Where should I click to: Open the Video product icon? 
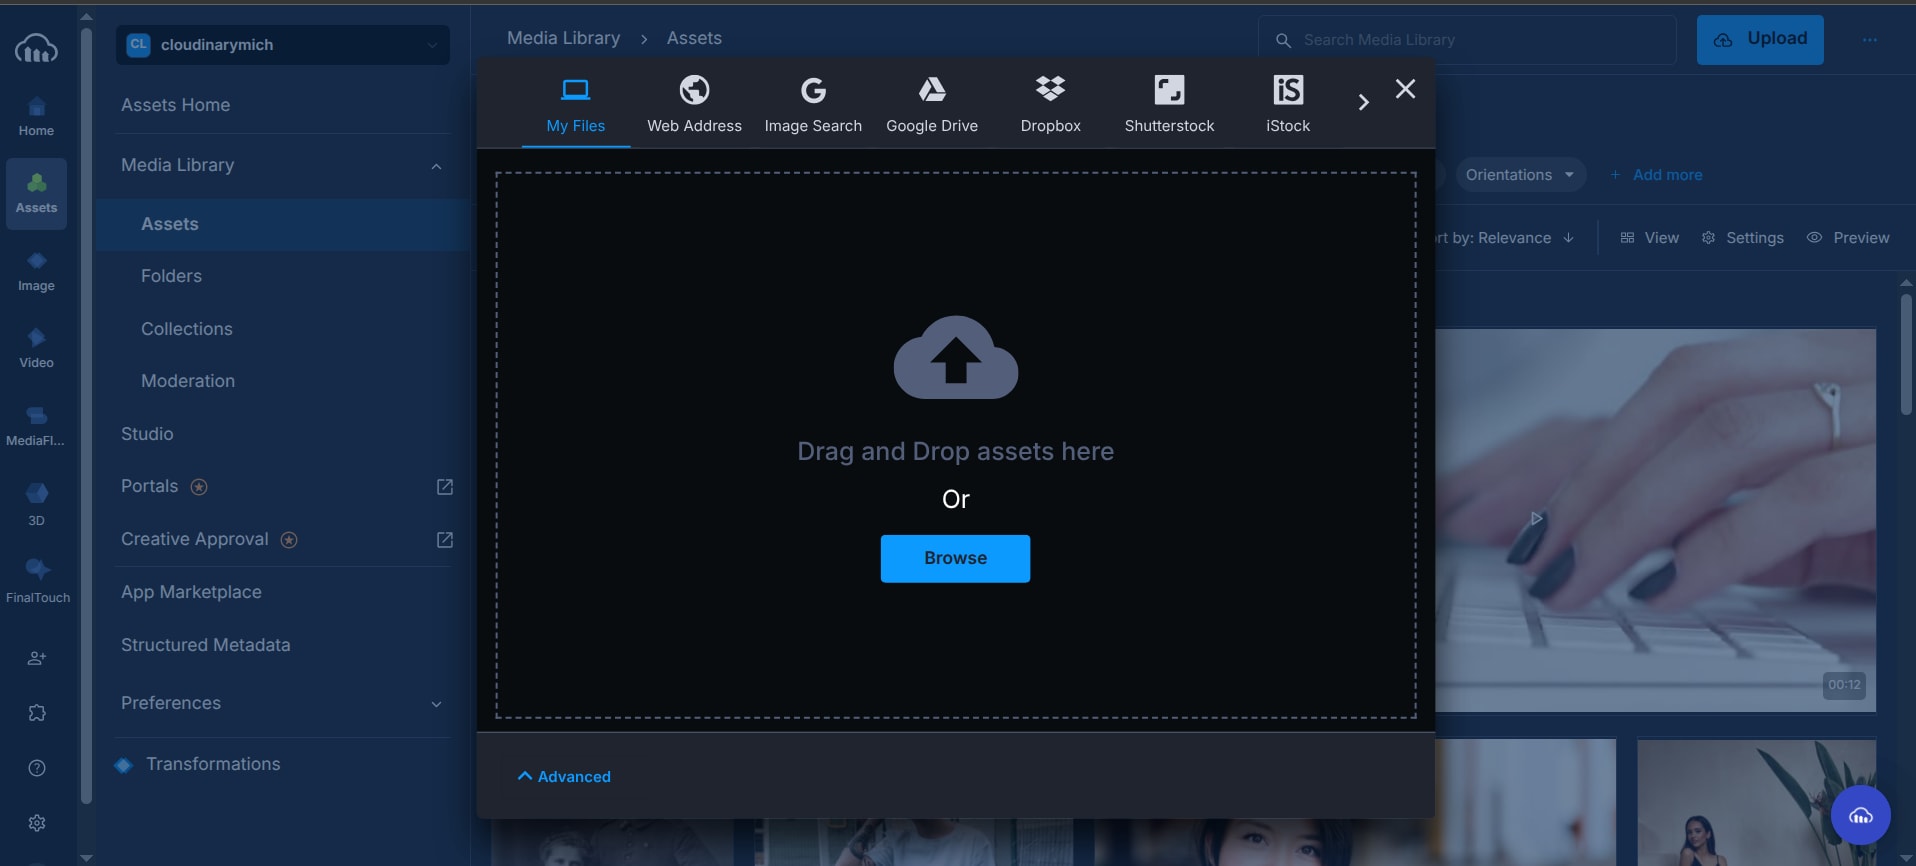[36, 347]
